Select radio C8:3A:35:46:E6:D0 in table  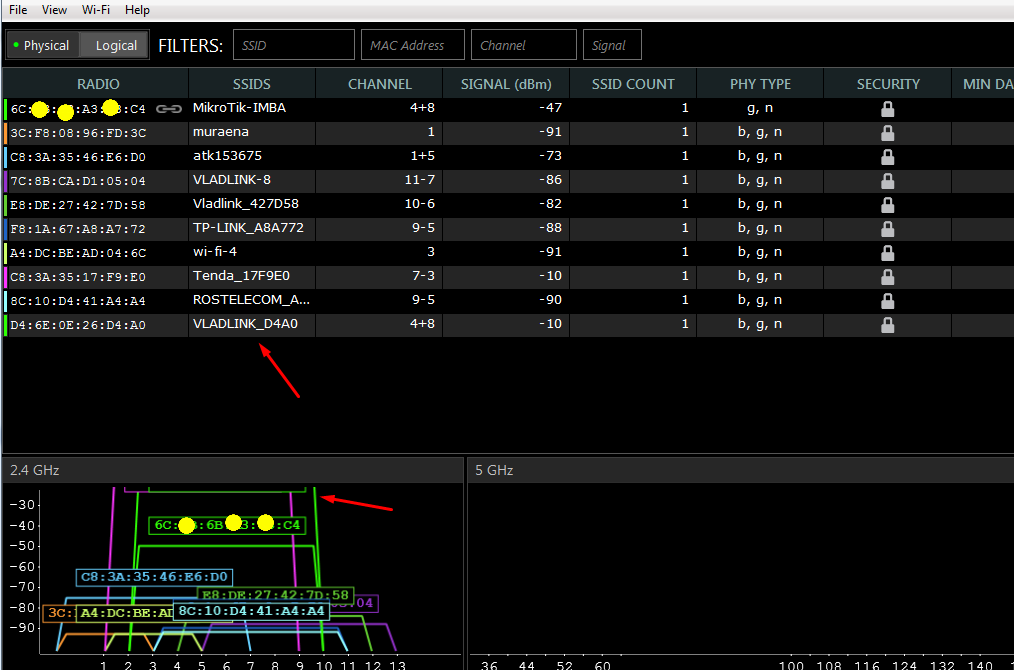tap(78, 158)
